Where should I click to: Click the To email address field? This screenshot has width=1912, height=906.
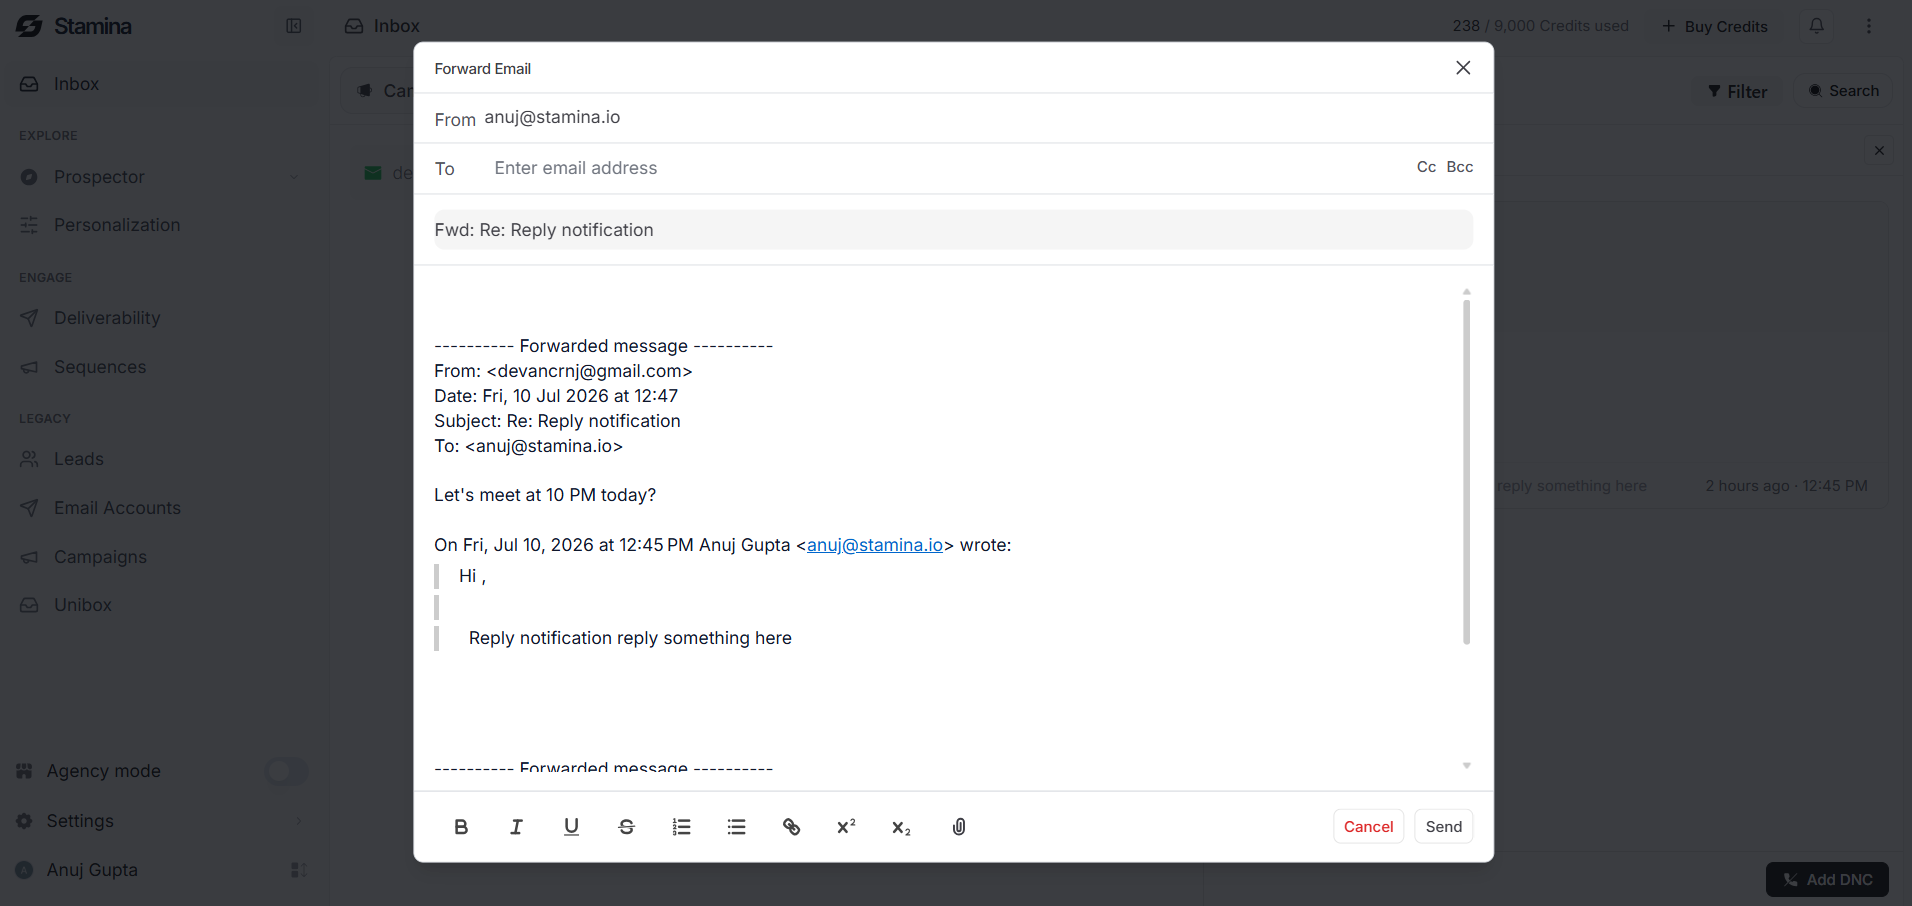point(945,168)
